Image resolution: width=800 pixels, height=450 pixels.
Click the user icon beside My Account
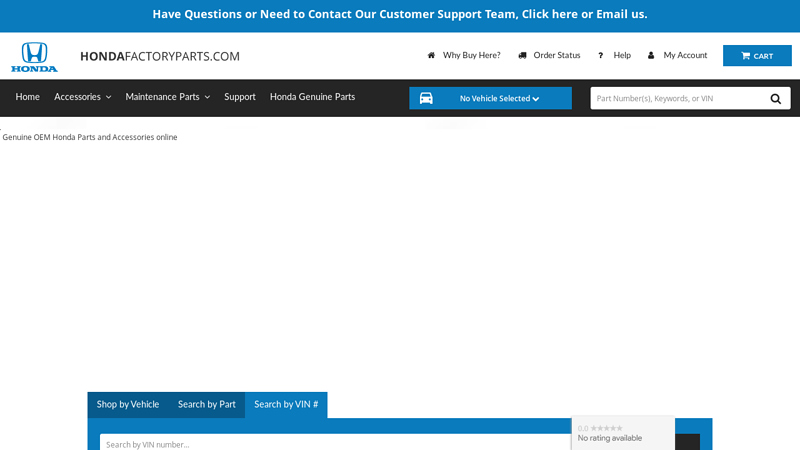[651, 55]
